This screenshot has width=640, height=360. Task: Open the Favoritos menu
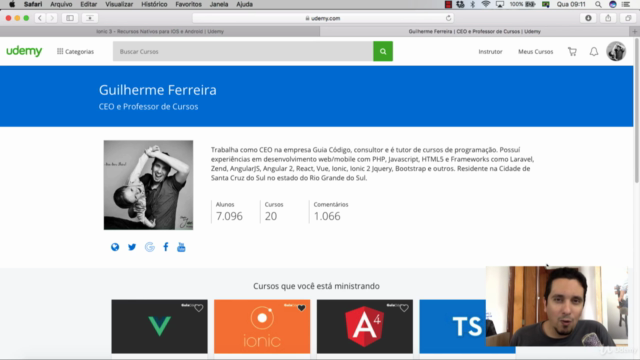pyautogui.click(x=189, y=4)
